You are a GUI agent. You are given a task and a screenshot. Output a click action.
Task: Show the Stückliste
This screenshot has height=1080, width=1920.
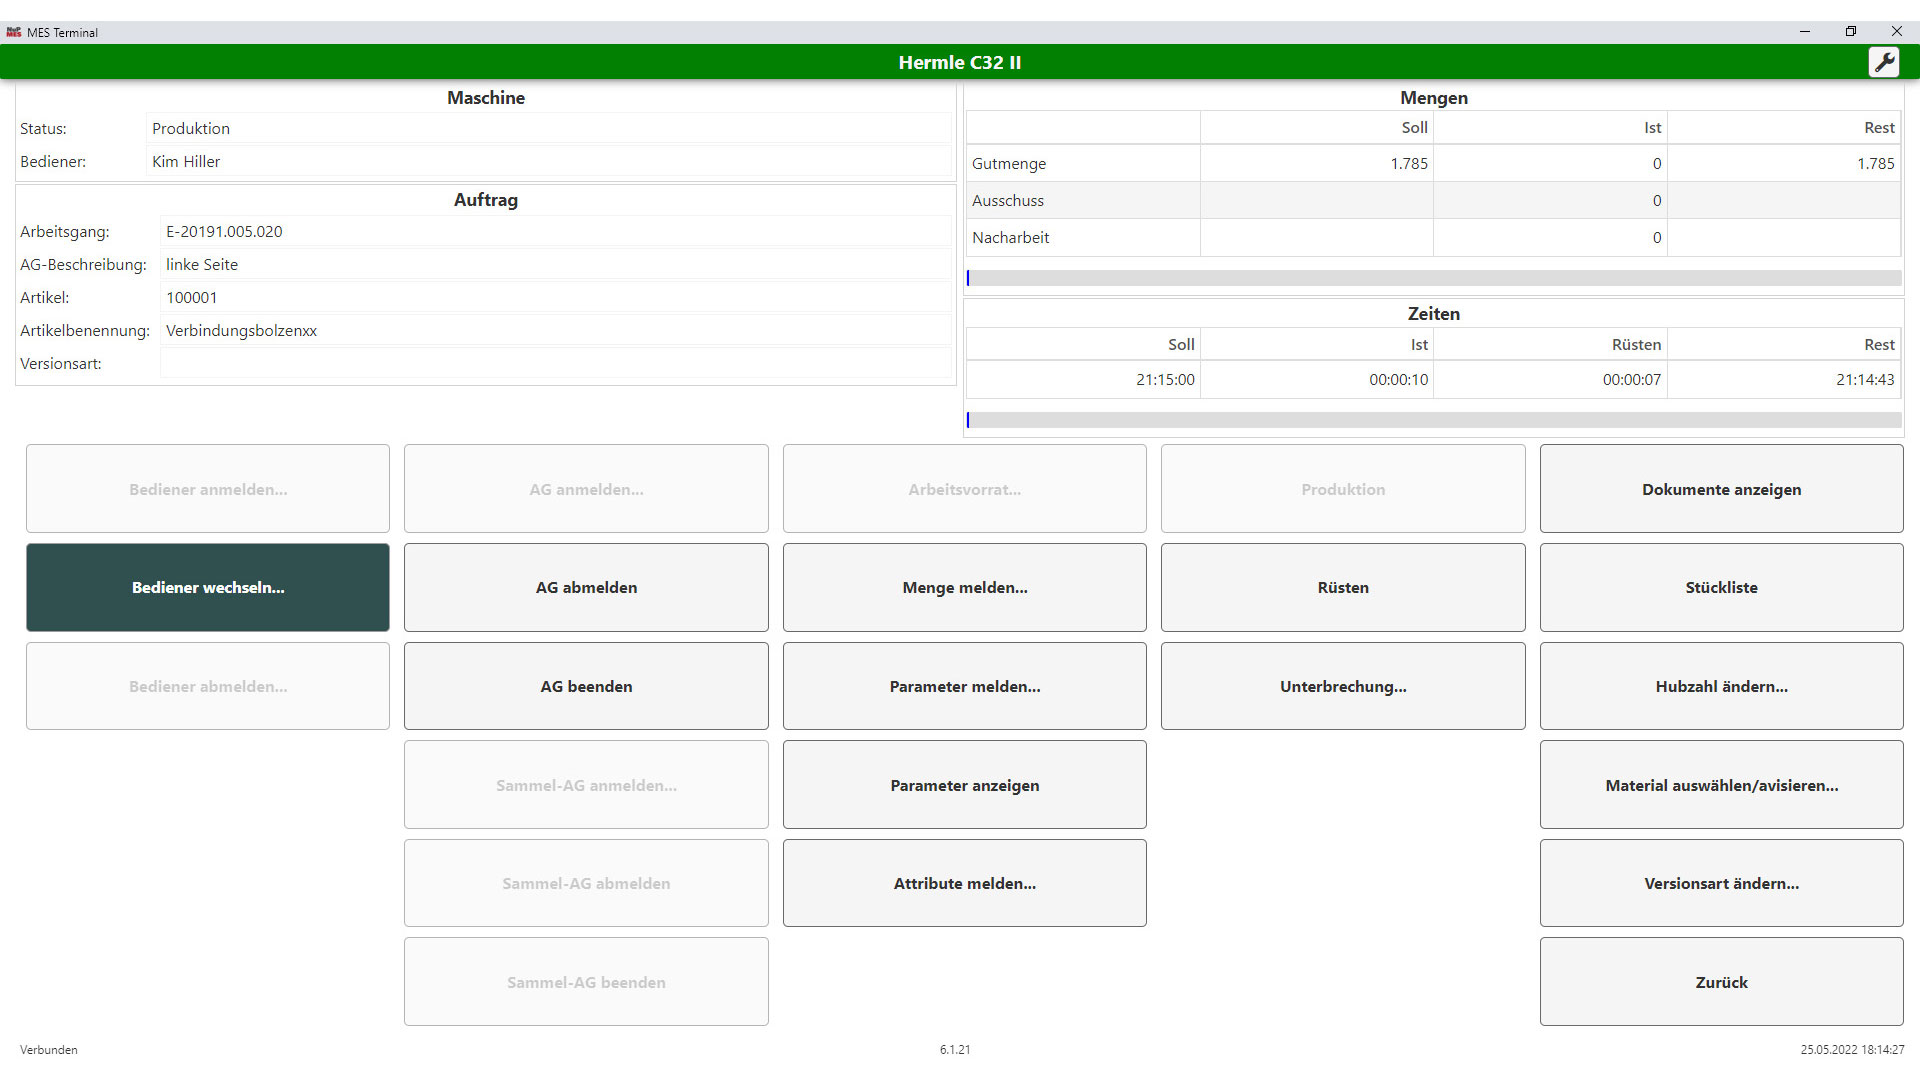tap(1721, 588)
